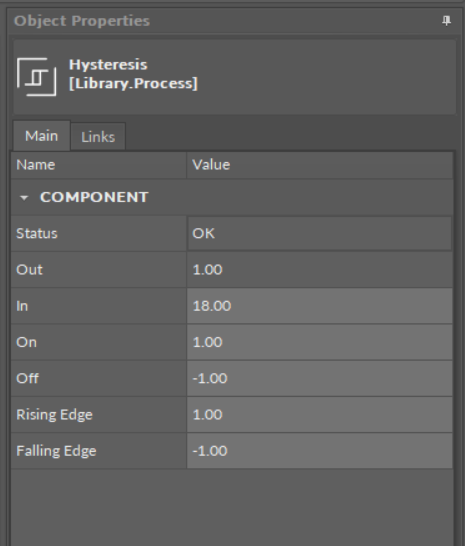465x546 pixels.
Task: Click the In value field 18.00
Action: [319, 306]
